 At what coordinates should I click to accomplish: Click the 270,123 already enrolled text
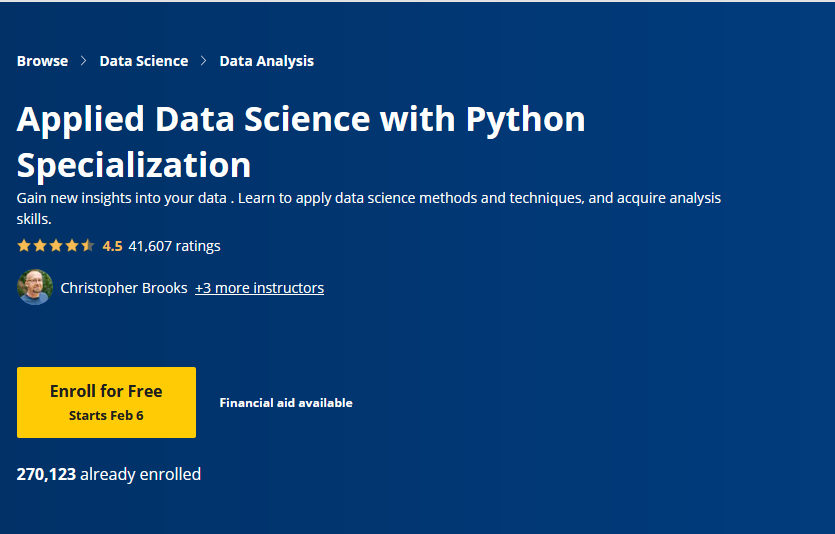click(109, 474)
